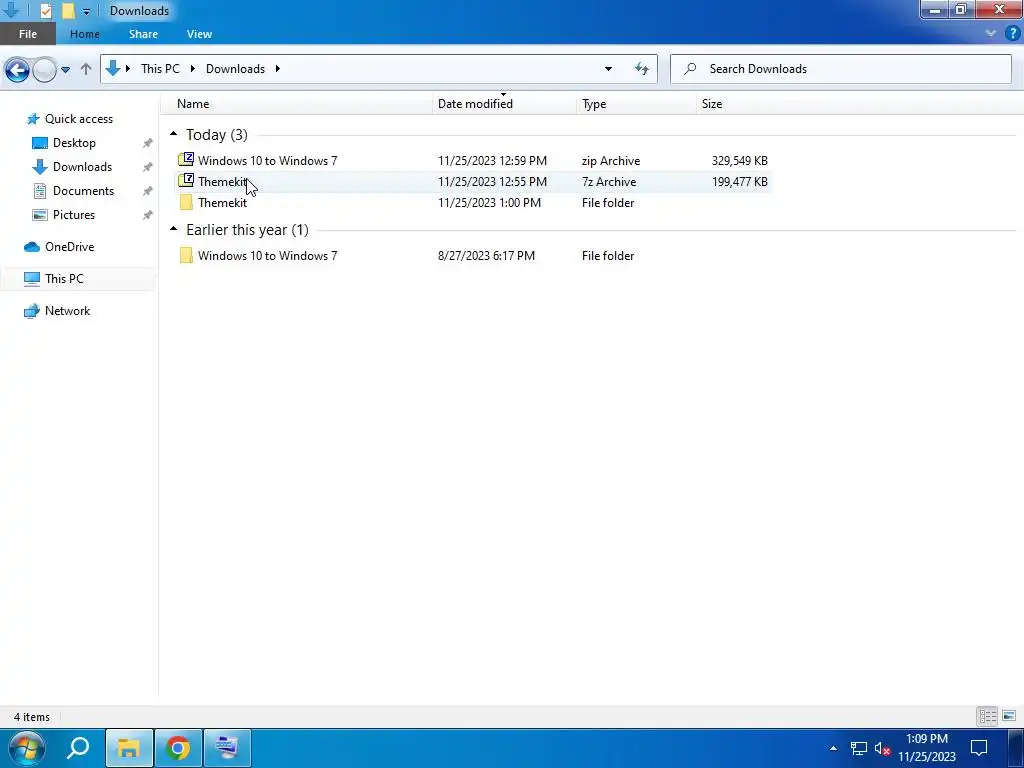Screen dimensions: 1024x768
Task: Open the File menu
Action: pyautogui.click(x=27, y=34)
